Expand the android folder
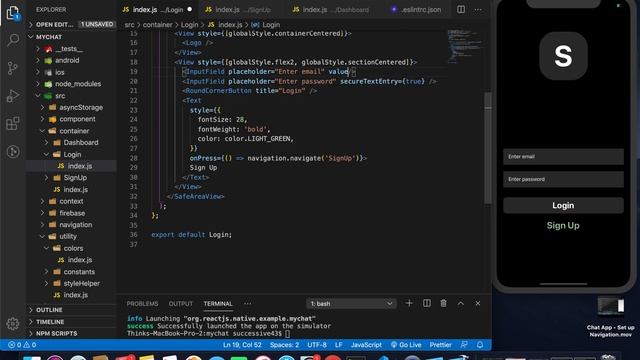 [71, 60]
